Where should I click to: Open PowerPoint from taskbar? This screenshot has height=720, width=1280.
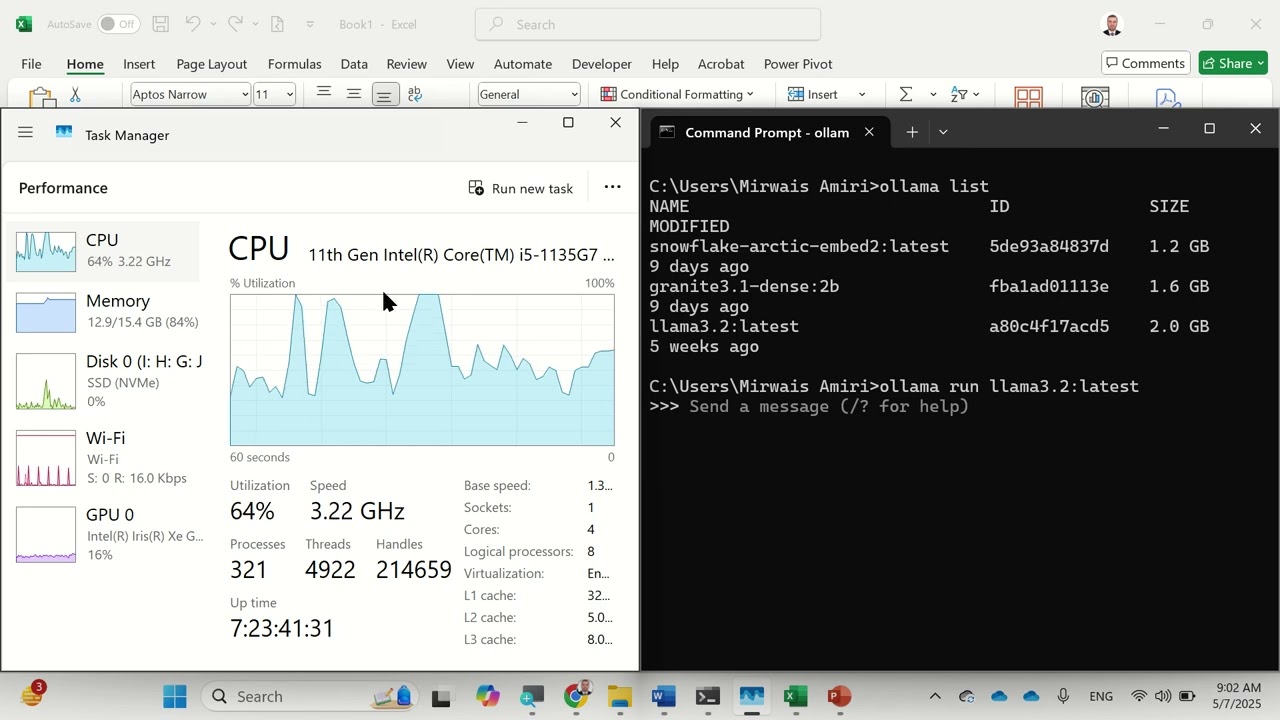click(840, 696)
